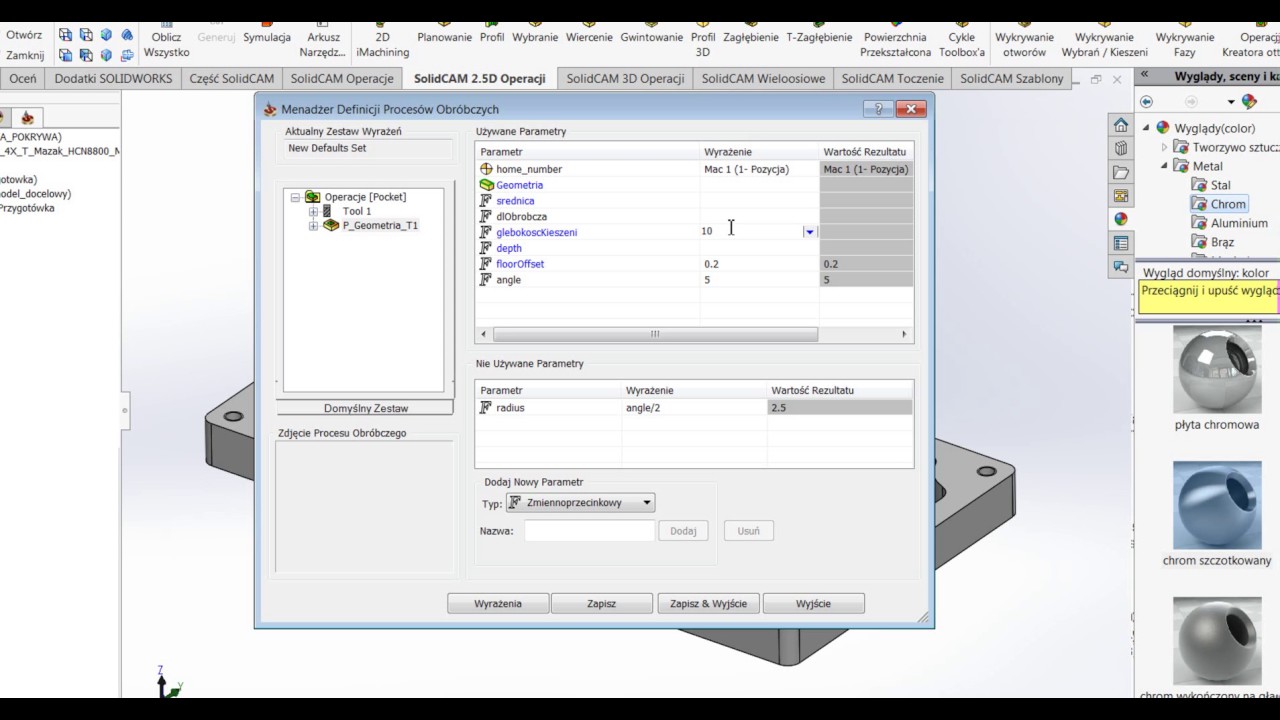The height and width of the screenshot is (720, 1280).
Task: Expand Tool 1 tree node
Action: [x=313, y=211]
